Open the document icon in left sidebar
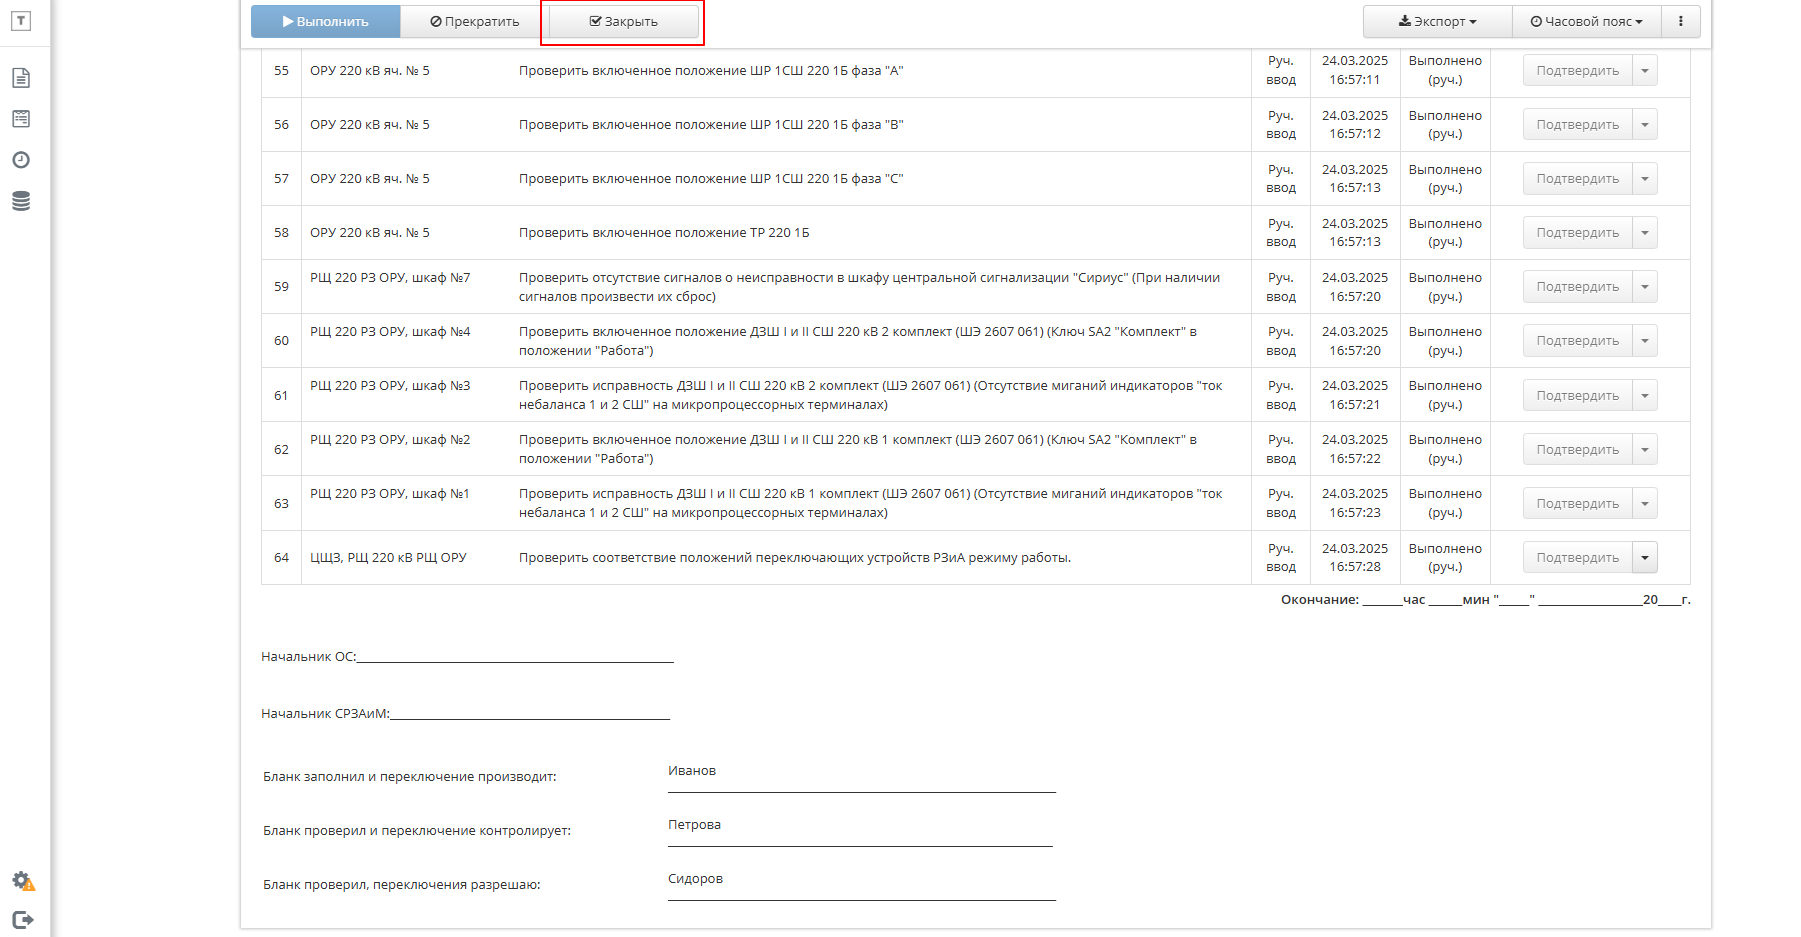The height and width of the screenshot is (937, 1801). coord(21,78)
